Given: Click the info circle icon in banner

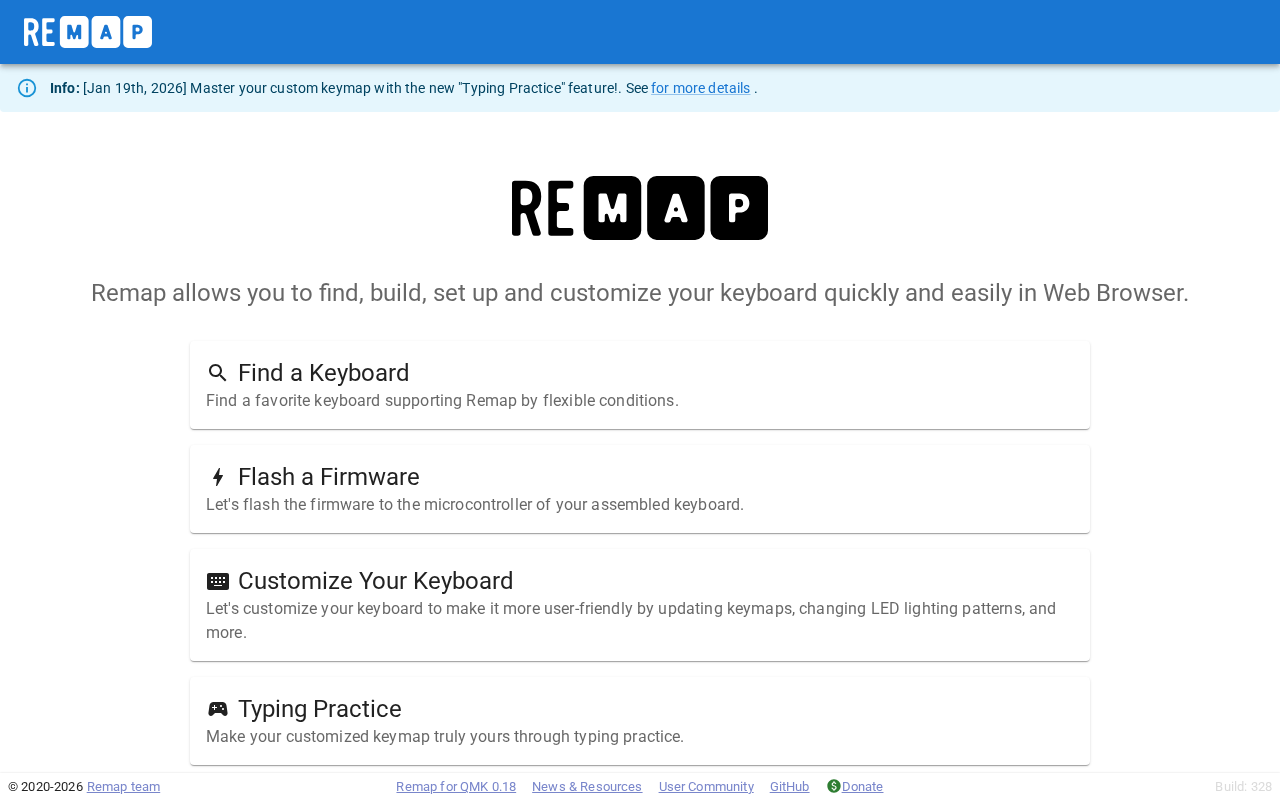Looking at the screenshot, I should pos(27,88).
